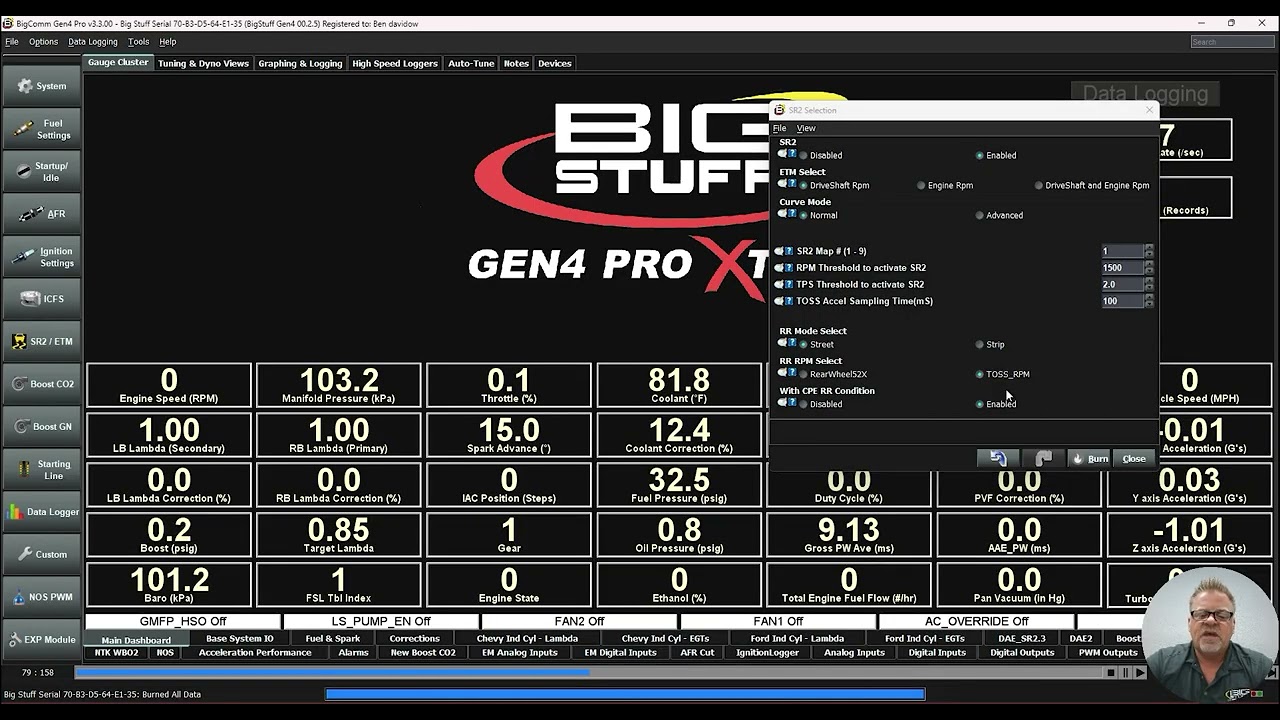Click the blue status progress bar at bottom
The image size is (1280, 720).
coord(625,694)
